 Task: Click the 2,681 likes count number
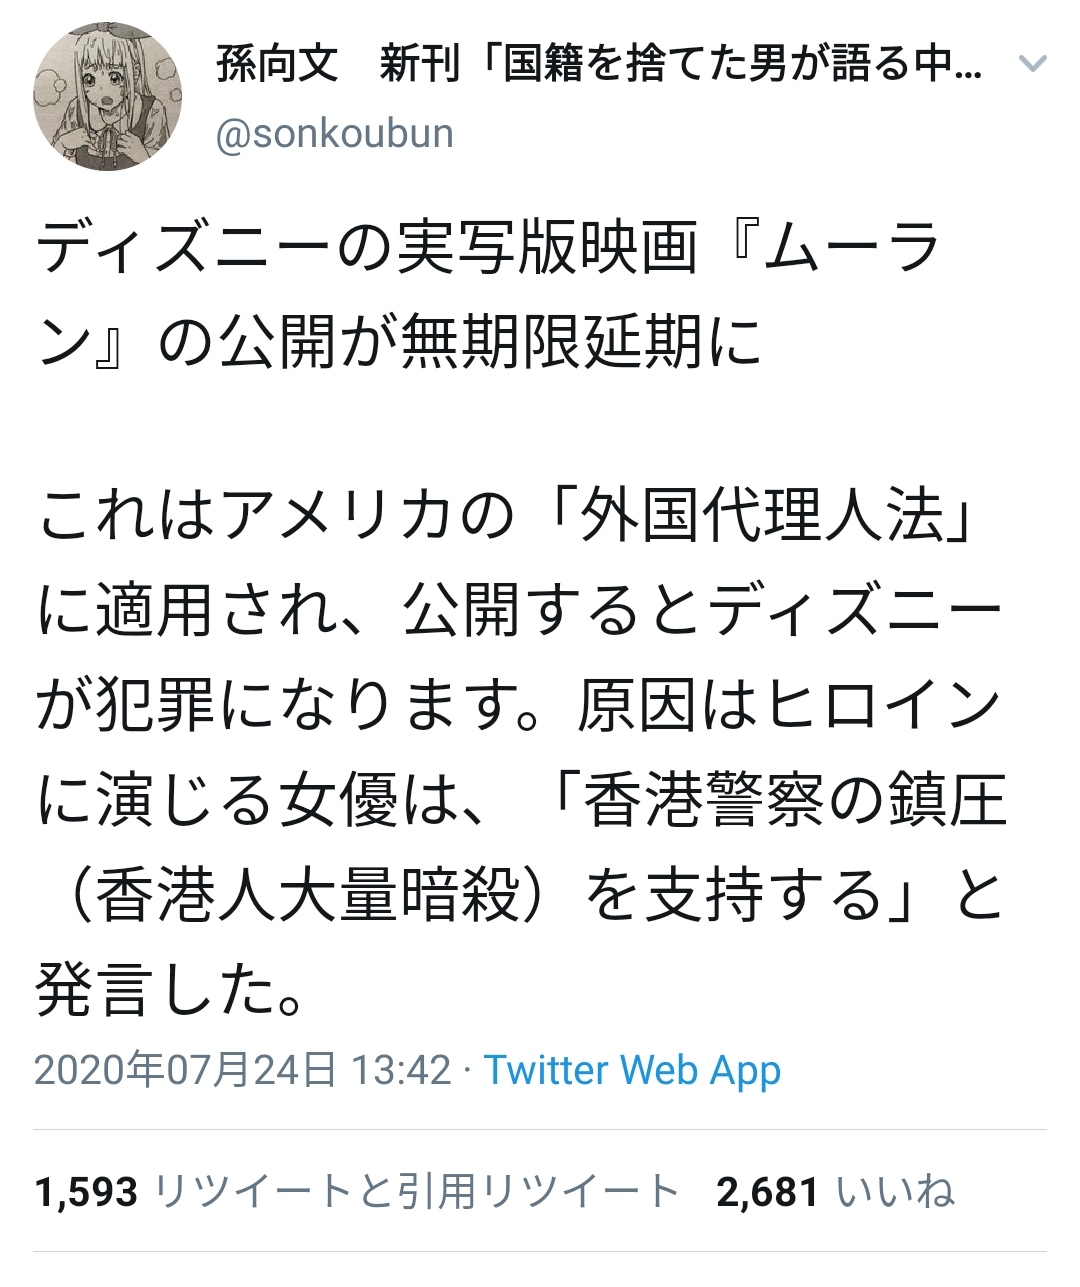[767, 1192]
